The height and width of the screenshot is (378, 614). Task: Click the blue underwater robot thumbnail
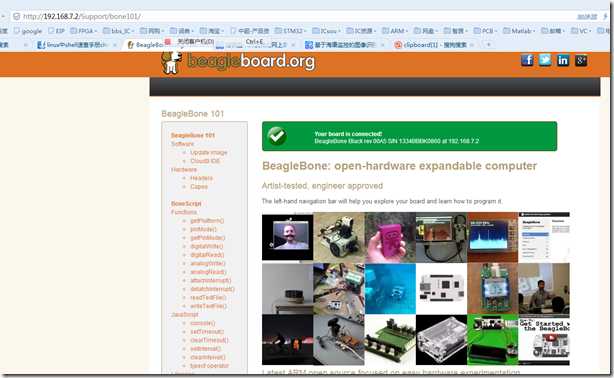point(390,289)
